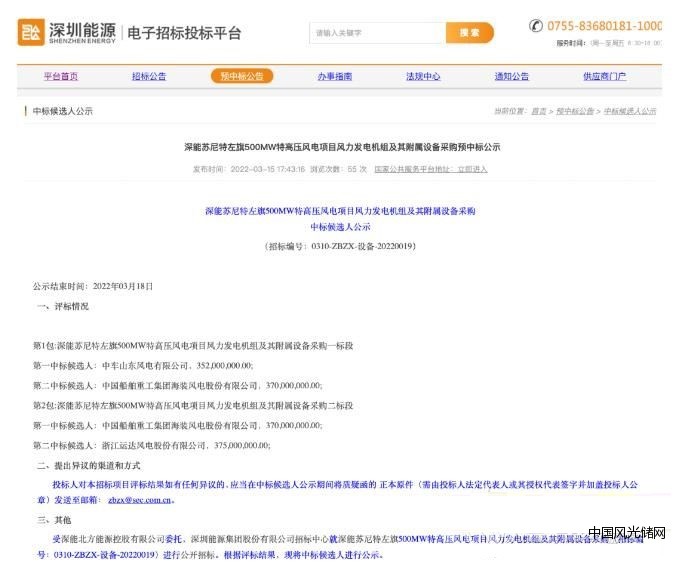Click the 招标编号 0310-ZBZX-设备-20220019 line

coord(340,246)
